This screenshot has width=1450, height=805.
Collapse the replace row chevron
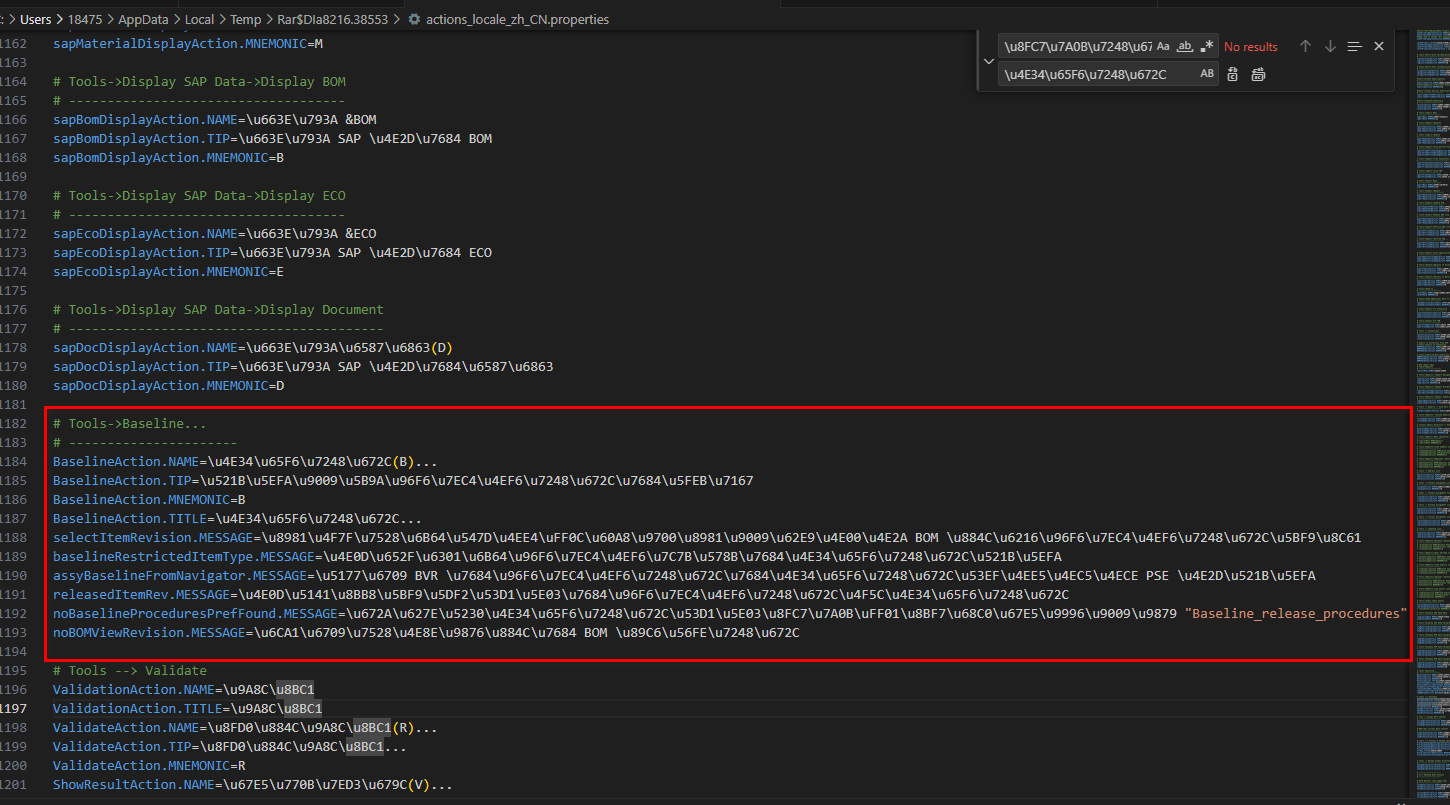[989, 60]
